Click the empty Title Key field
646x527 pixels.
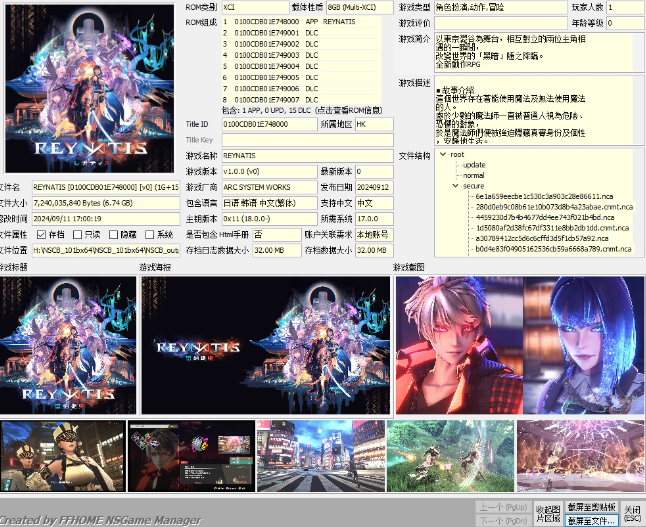pos(308,140)
